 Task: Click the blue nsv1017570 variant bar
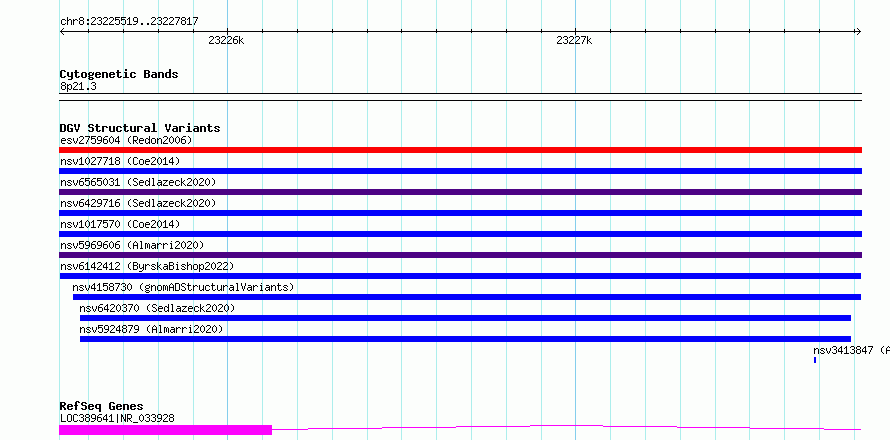tap(460, 234)
